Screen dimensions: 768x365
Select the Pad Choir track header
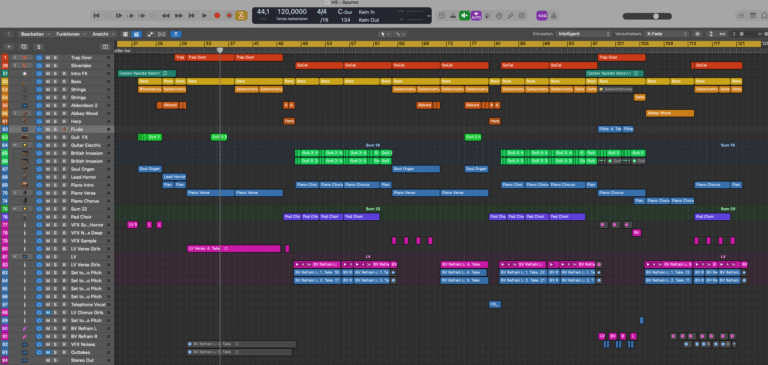pos(57,217)
